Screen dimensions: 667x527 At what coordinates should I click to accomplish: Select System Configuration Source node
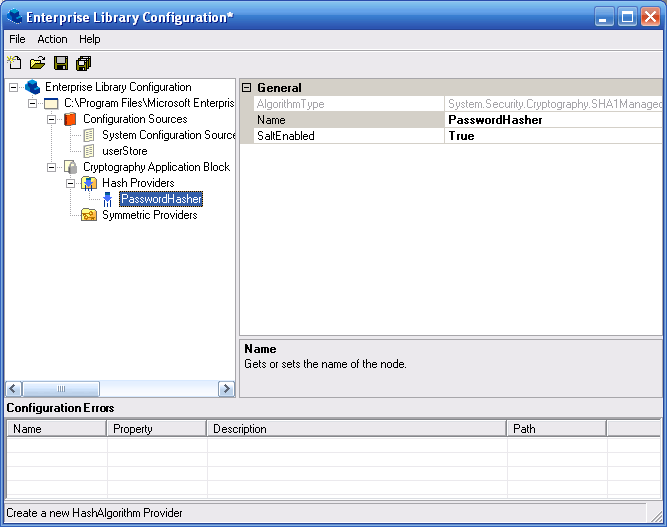[x=168, y=135]
